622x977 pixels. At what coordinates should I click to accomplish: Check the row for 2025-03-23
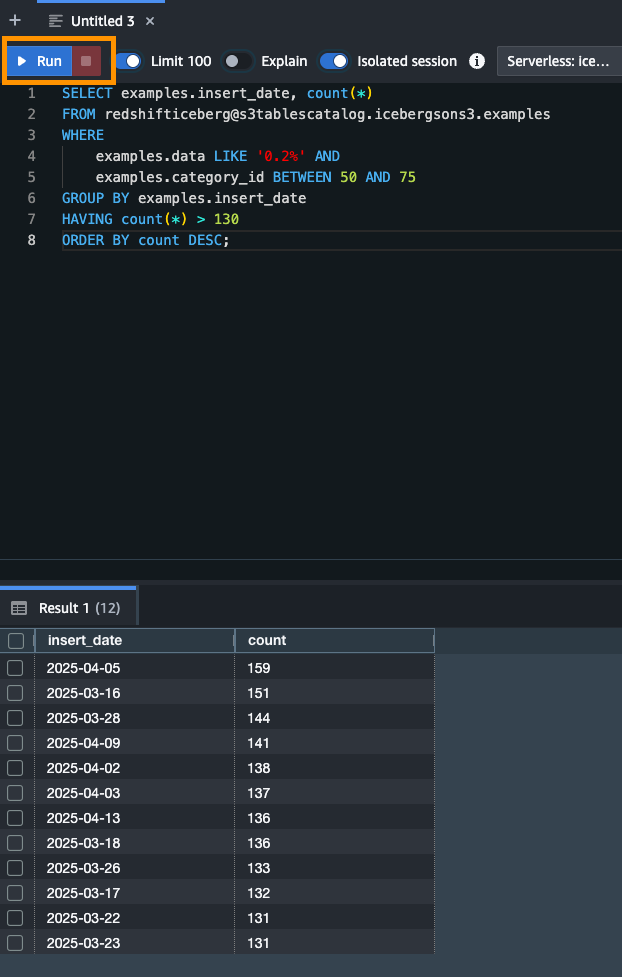15,942
